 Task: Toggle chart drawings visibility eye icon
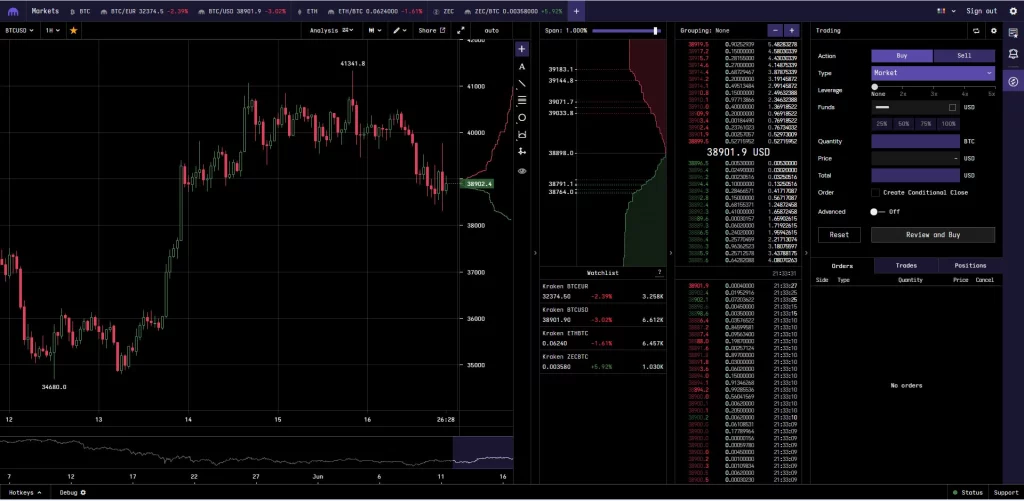(521, 171)
